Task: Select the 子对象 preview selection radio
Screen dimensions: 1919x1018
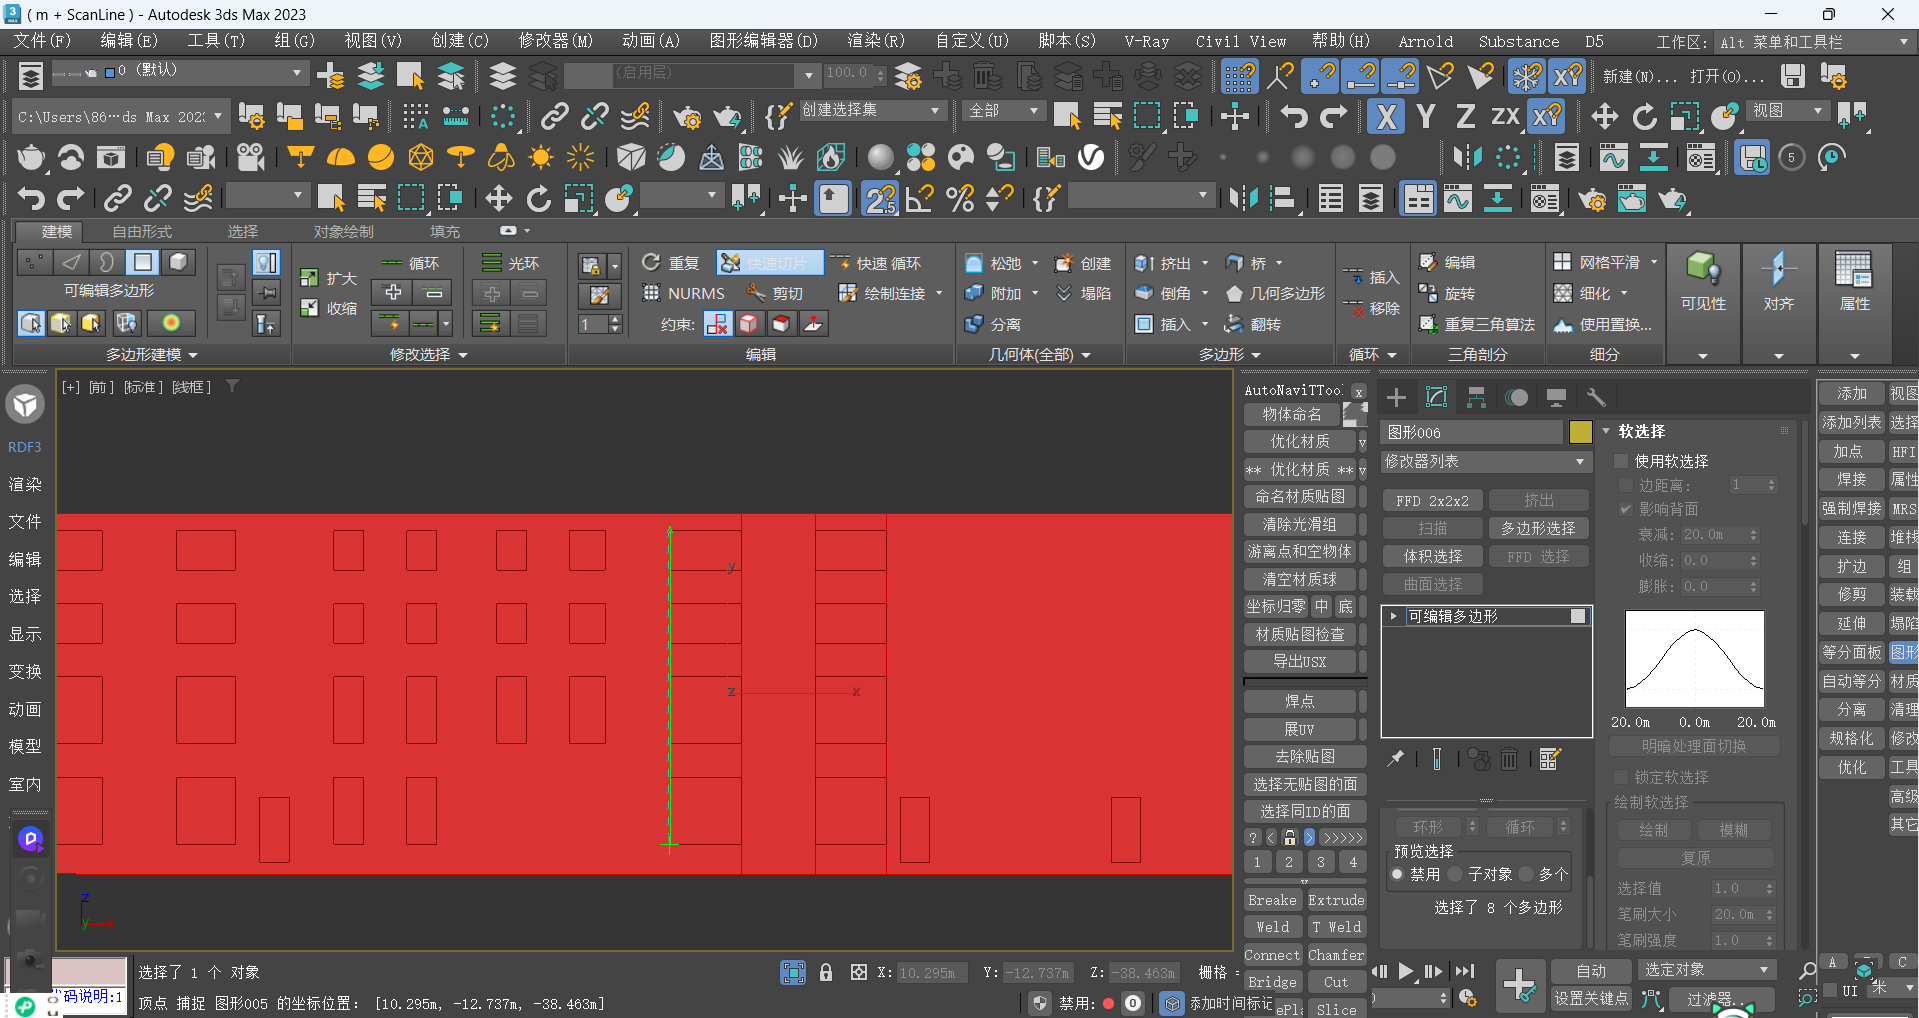Action: 1455,874
